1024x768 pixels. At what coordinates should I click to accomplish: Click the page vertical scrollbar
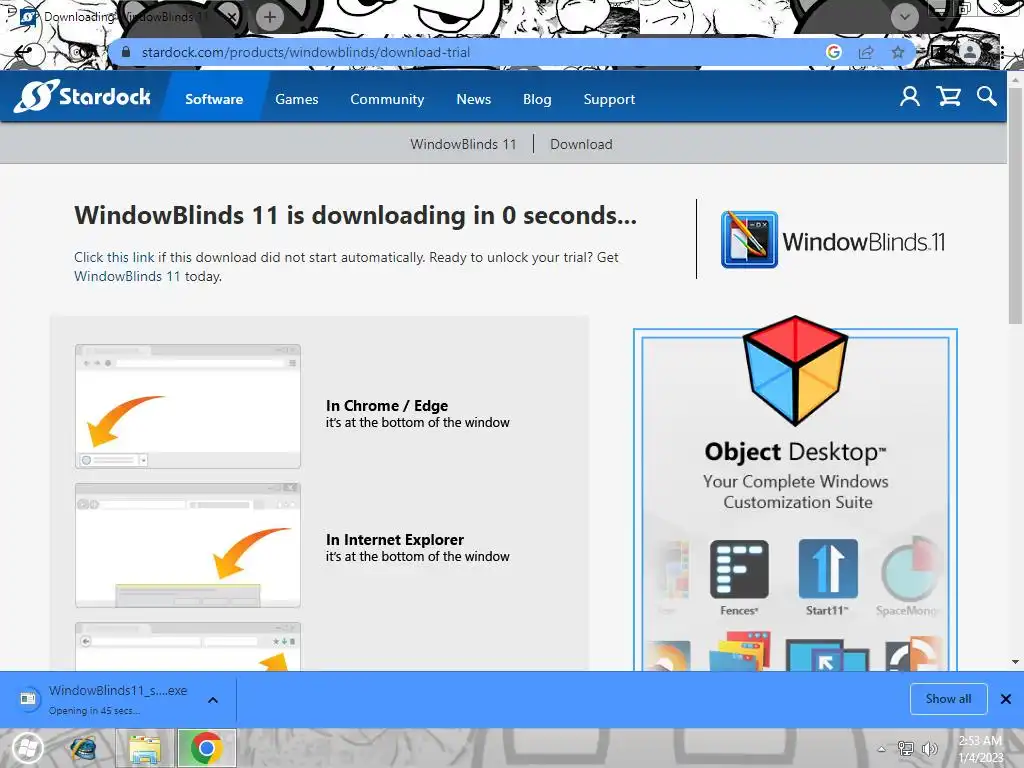click(1016, 206)
